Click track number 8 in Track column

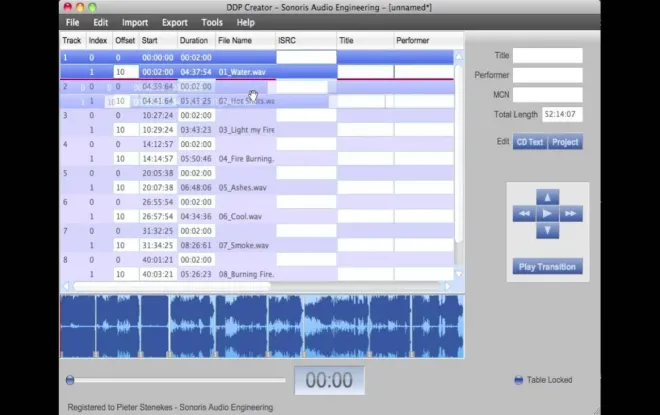(65, 260)
